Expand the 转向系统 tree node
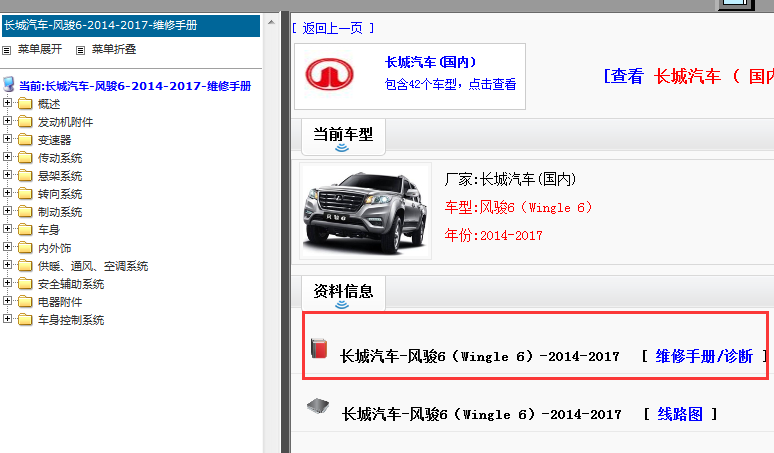This screenshot has height=453, width=774. pyautogui.click(x=7, y=192)
